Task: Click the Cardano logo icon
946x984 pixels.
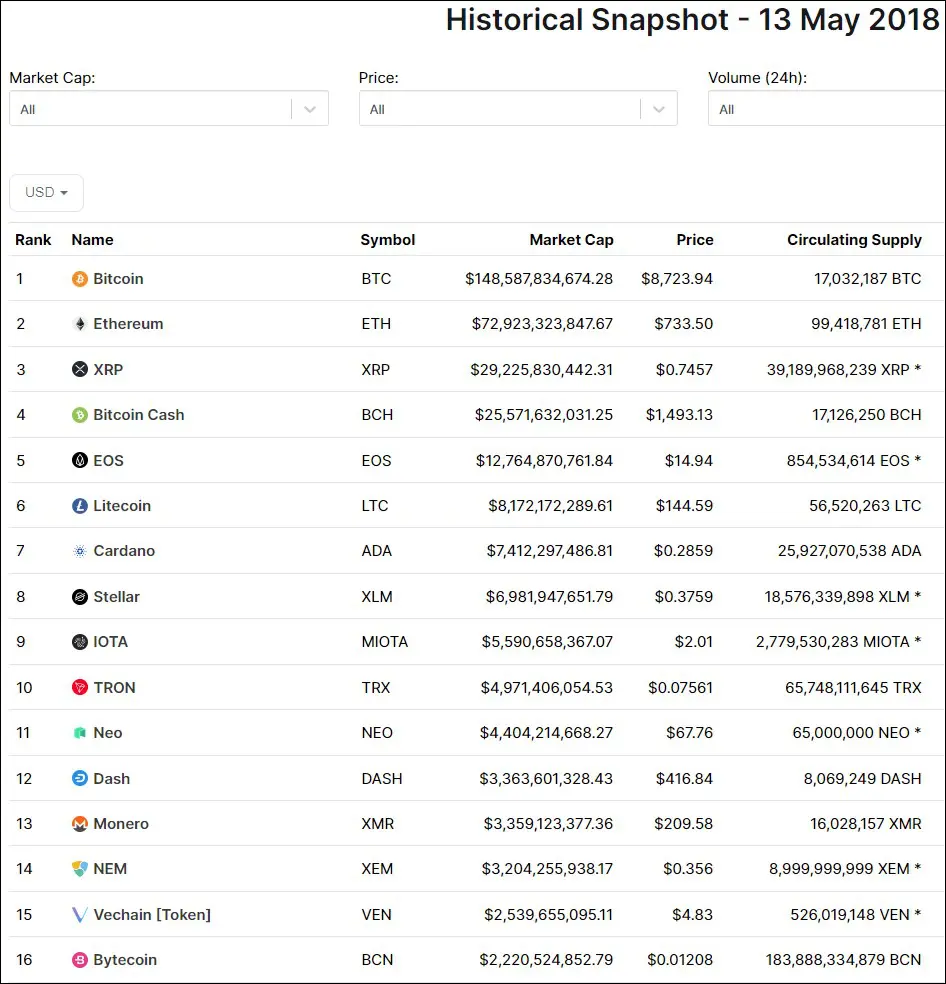Action: pos(80,551)
